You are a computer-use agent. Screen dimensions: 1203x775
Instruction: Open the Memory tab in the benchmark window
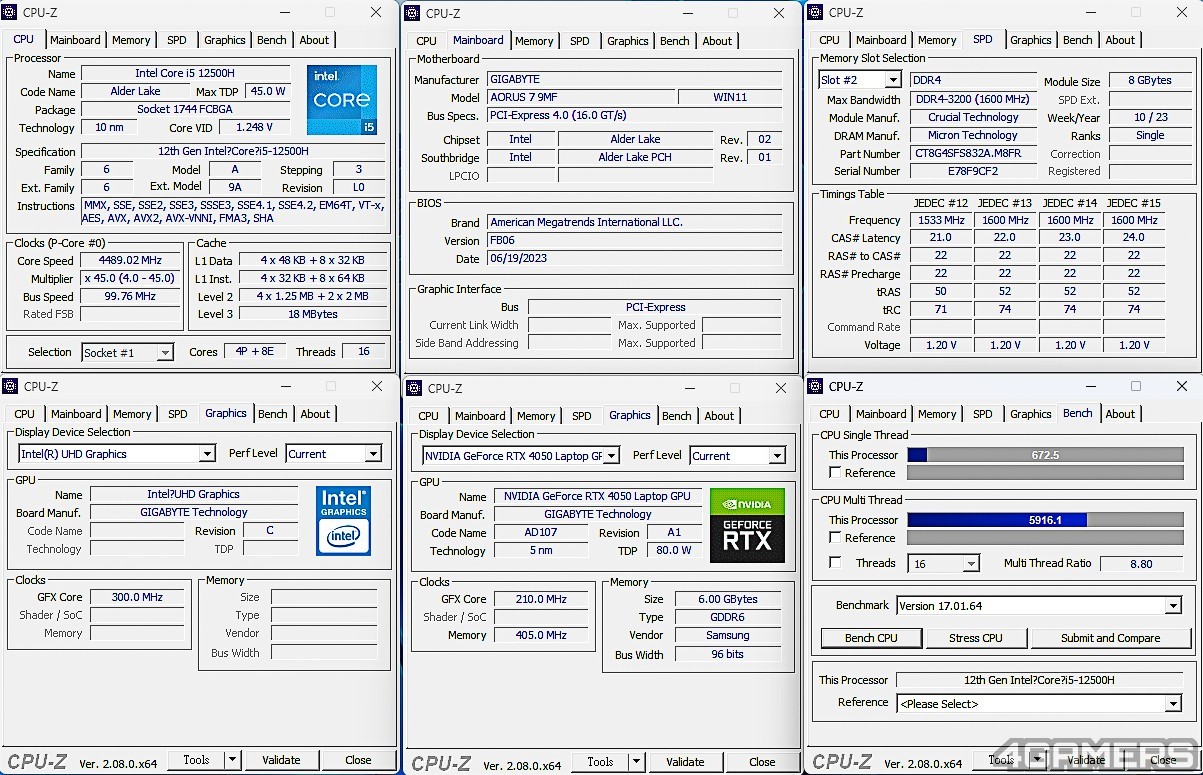pyautogui.click(x=937, y=414)
